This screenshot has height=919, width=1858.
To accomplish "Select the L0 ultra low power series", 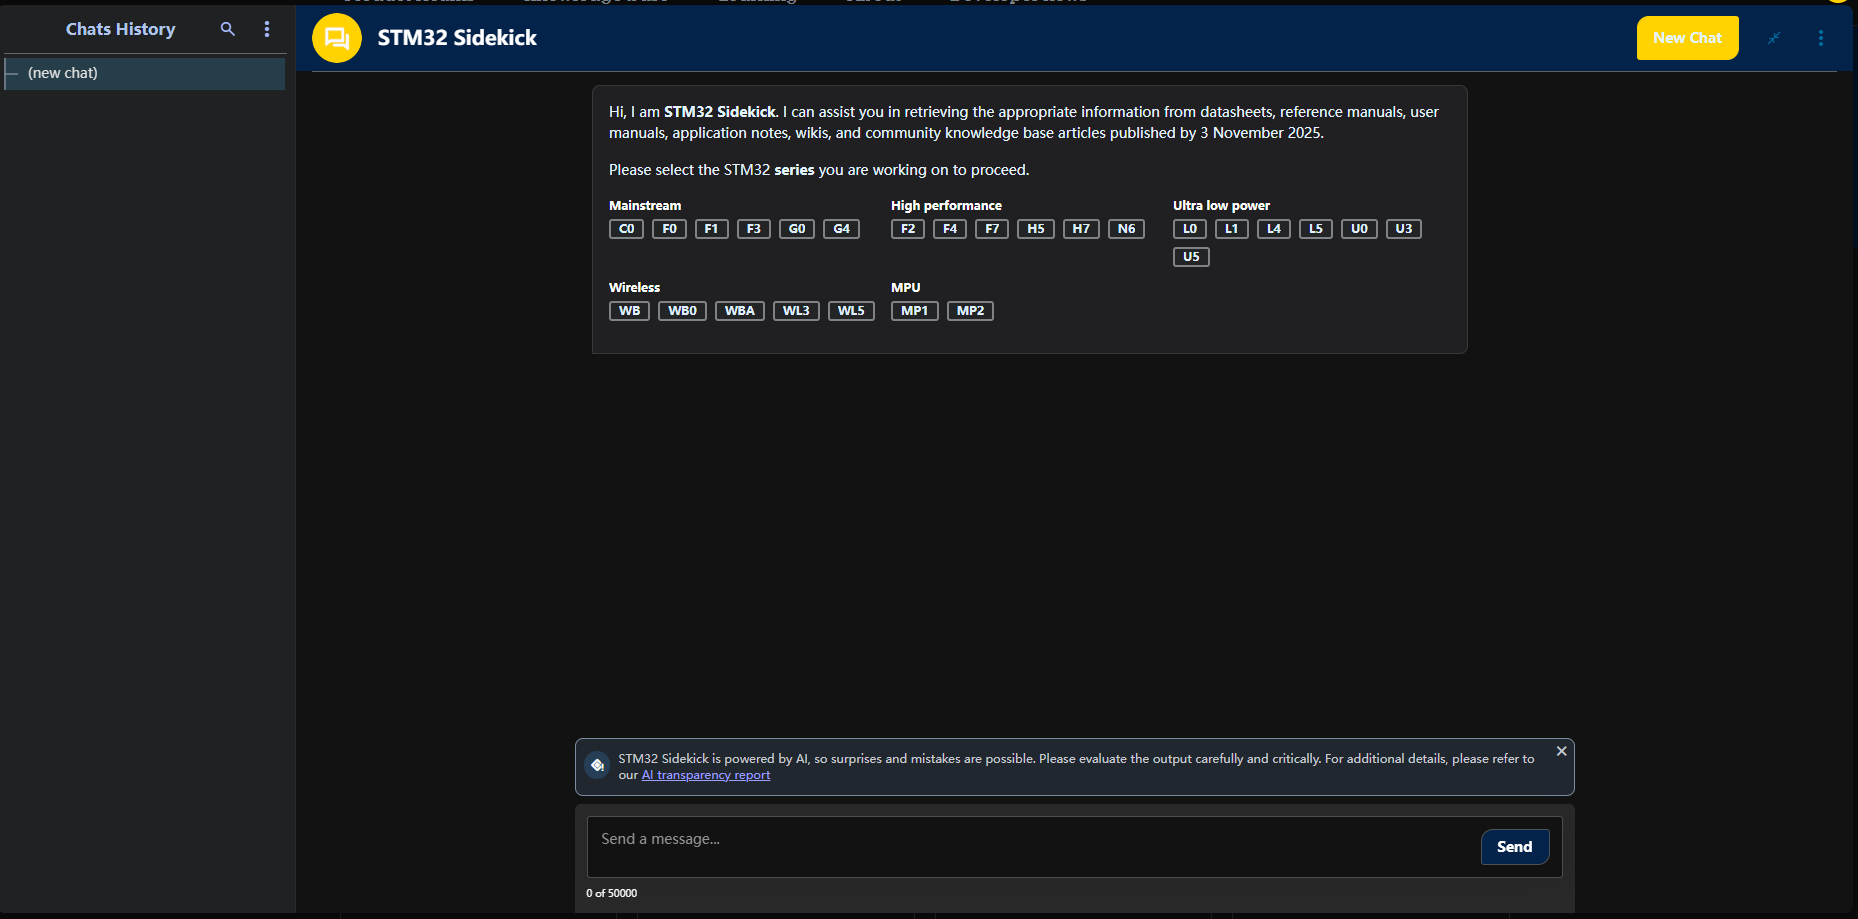I will point(1190,229).
